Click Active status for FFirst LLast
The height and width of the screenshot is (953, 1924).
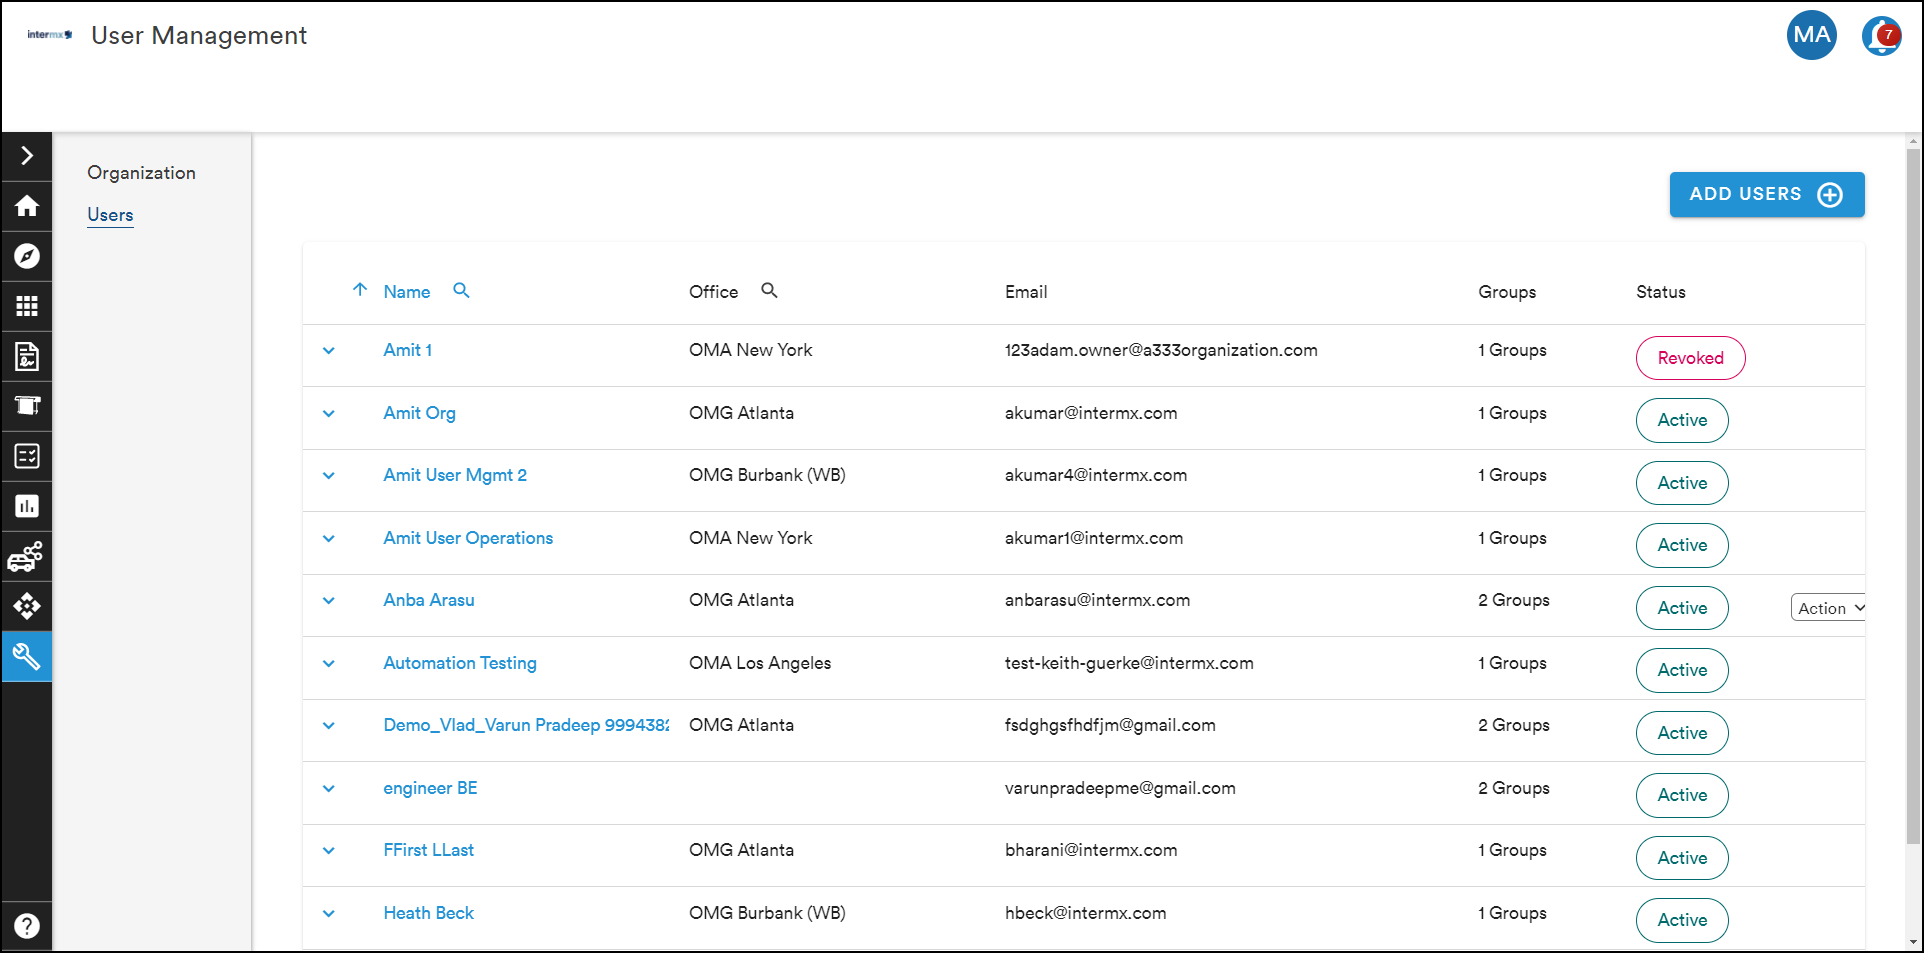(x=1682, y=858)
